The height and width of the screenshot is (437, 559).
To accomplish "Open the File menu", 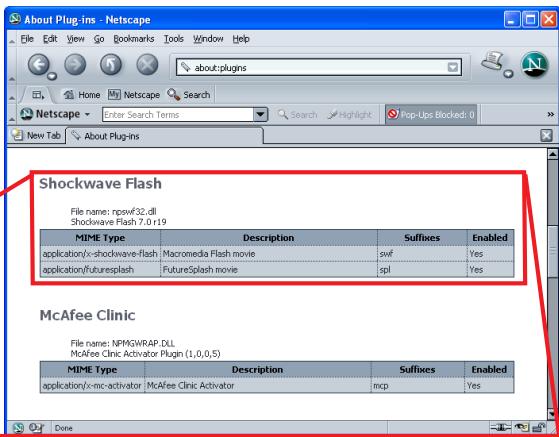I will coord(27,39).
